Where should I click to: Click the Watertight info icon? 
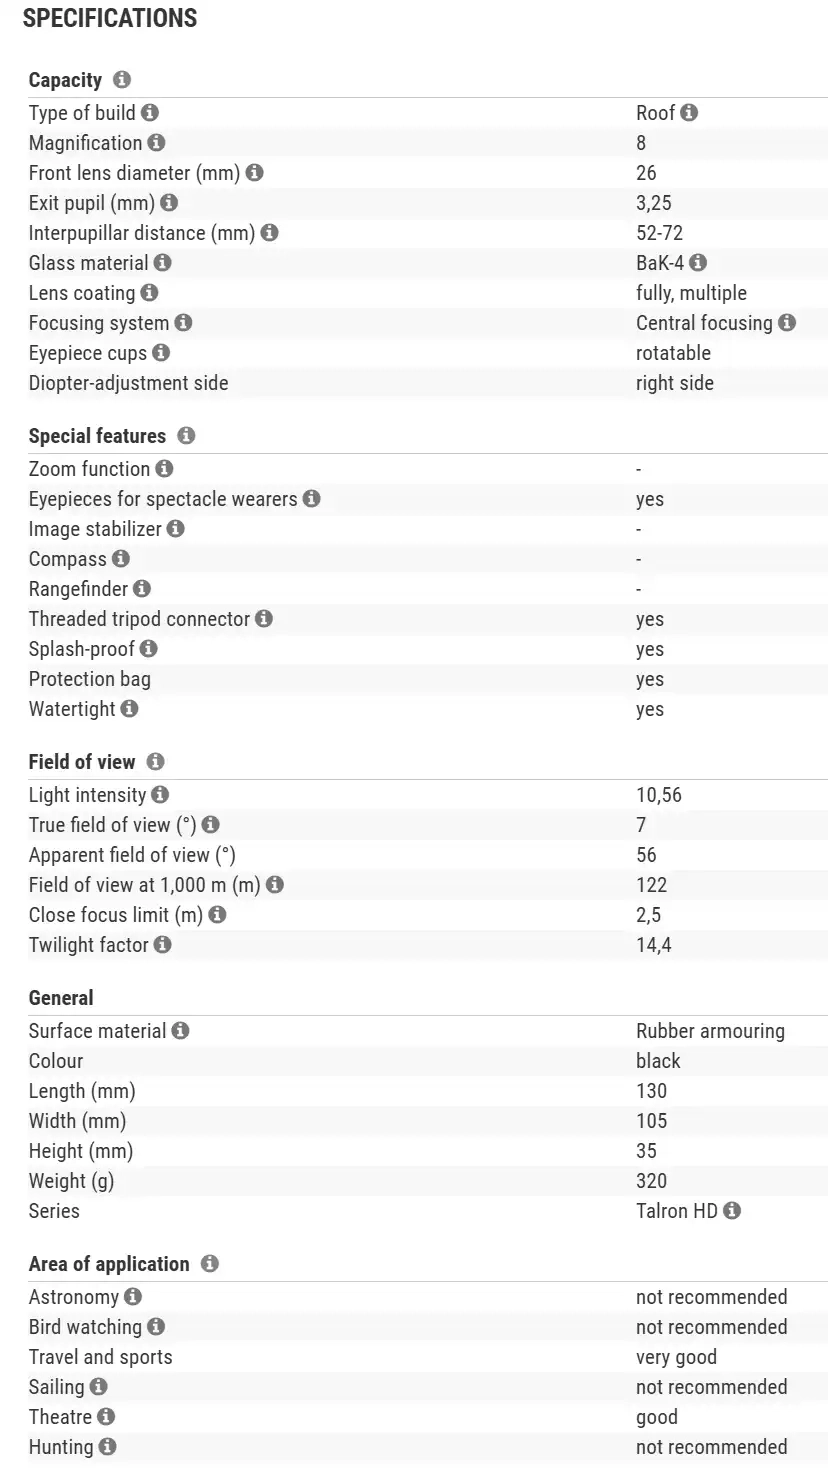(129, 709)
